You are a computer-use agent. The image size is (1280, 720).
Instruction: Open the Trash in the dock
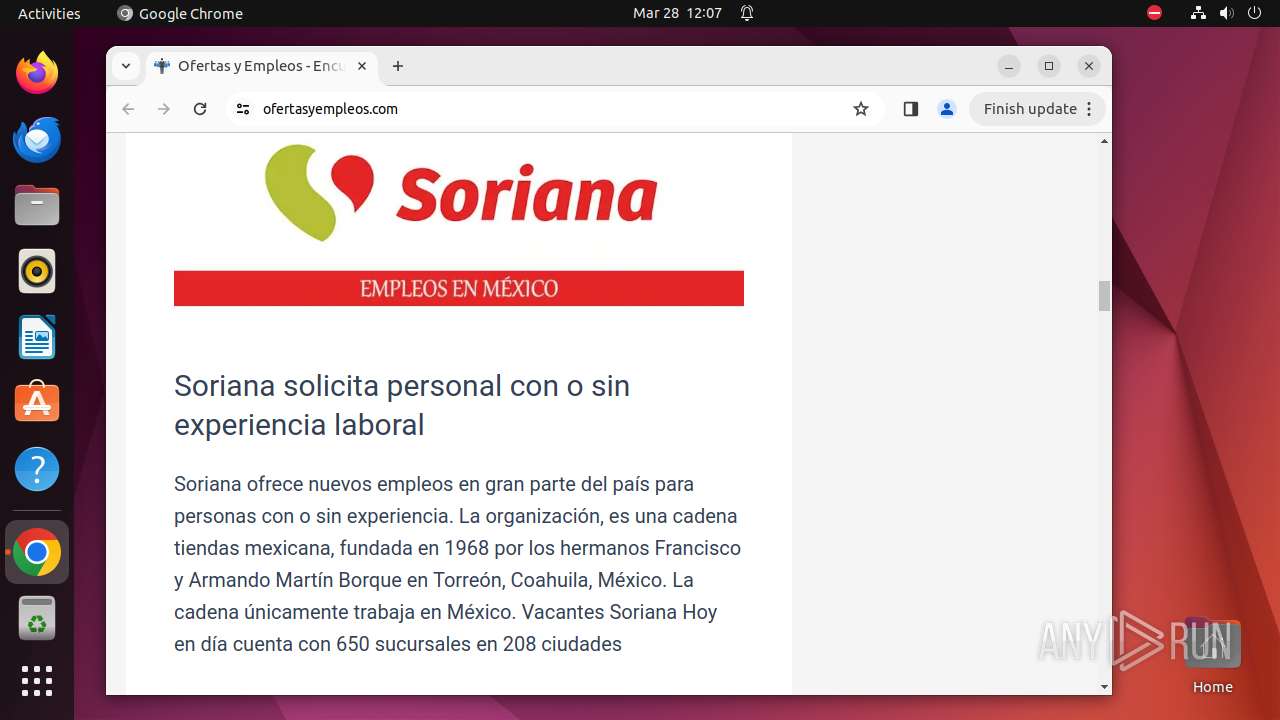pyautogui.click(x=37, y=618)
